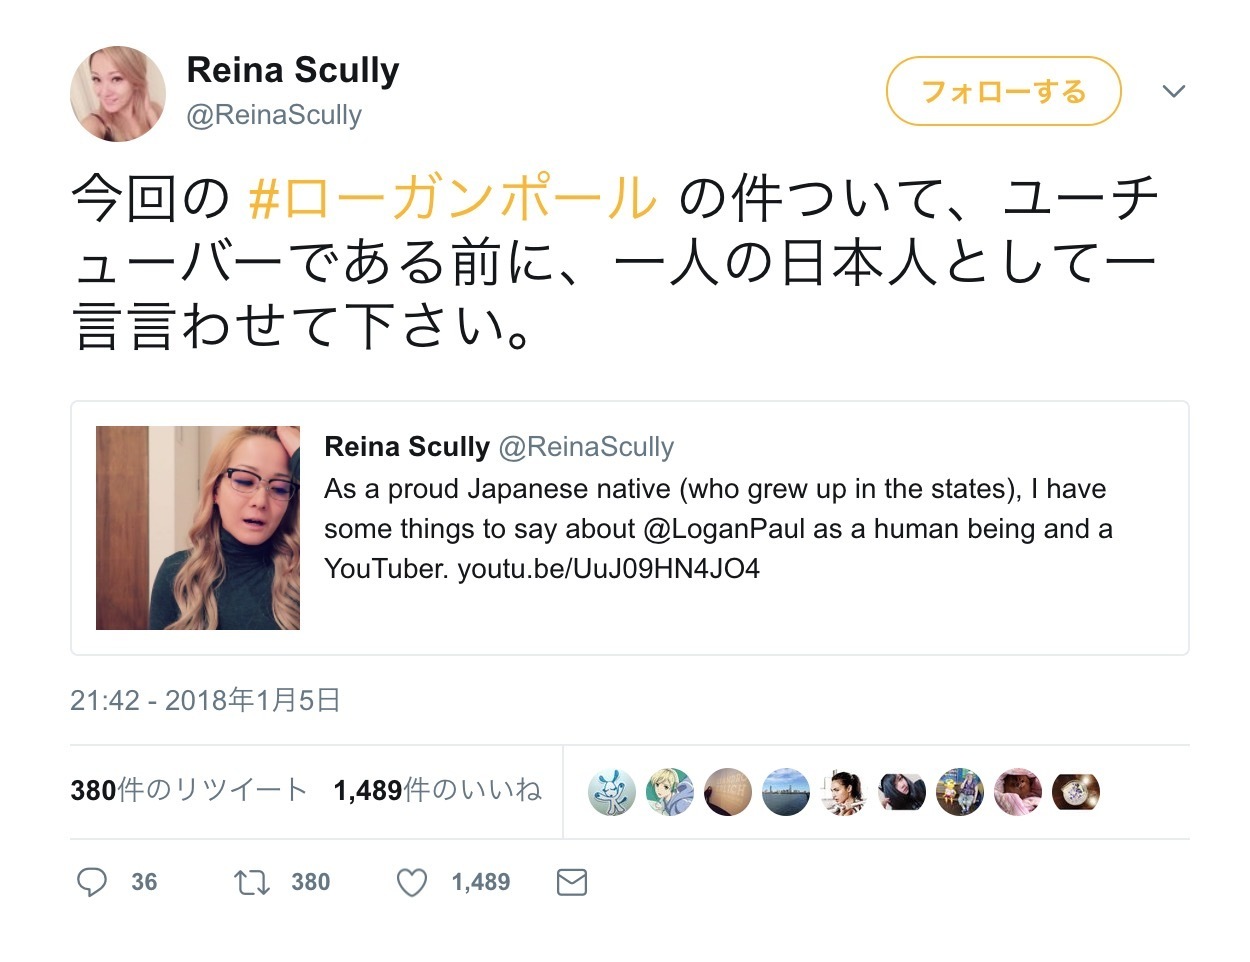The height and width of the screenshot is (962, 1250).
Task: Click the first liker avatar with rabbit
Action: tap(612, 792)
